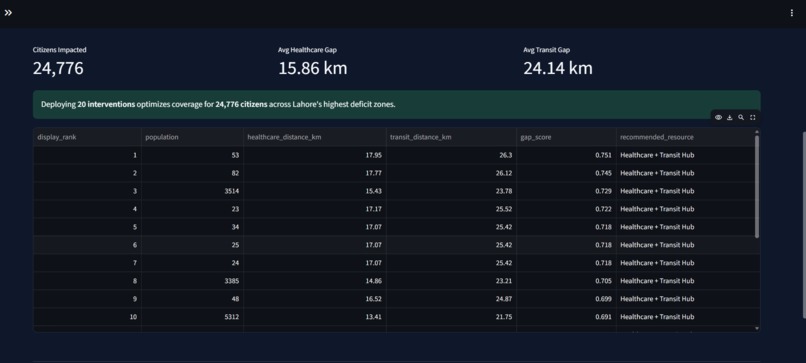Select healthcare distance cell 15.43

point(315,191)
